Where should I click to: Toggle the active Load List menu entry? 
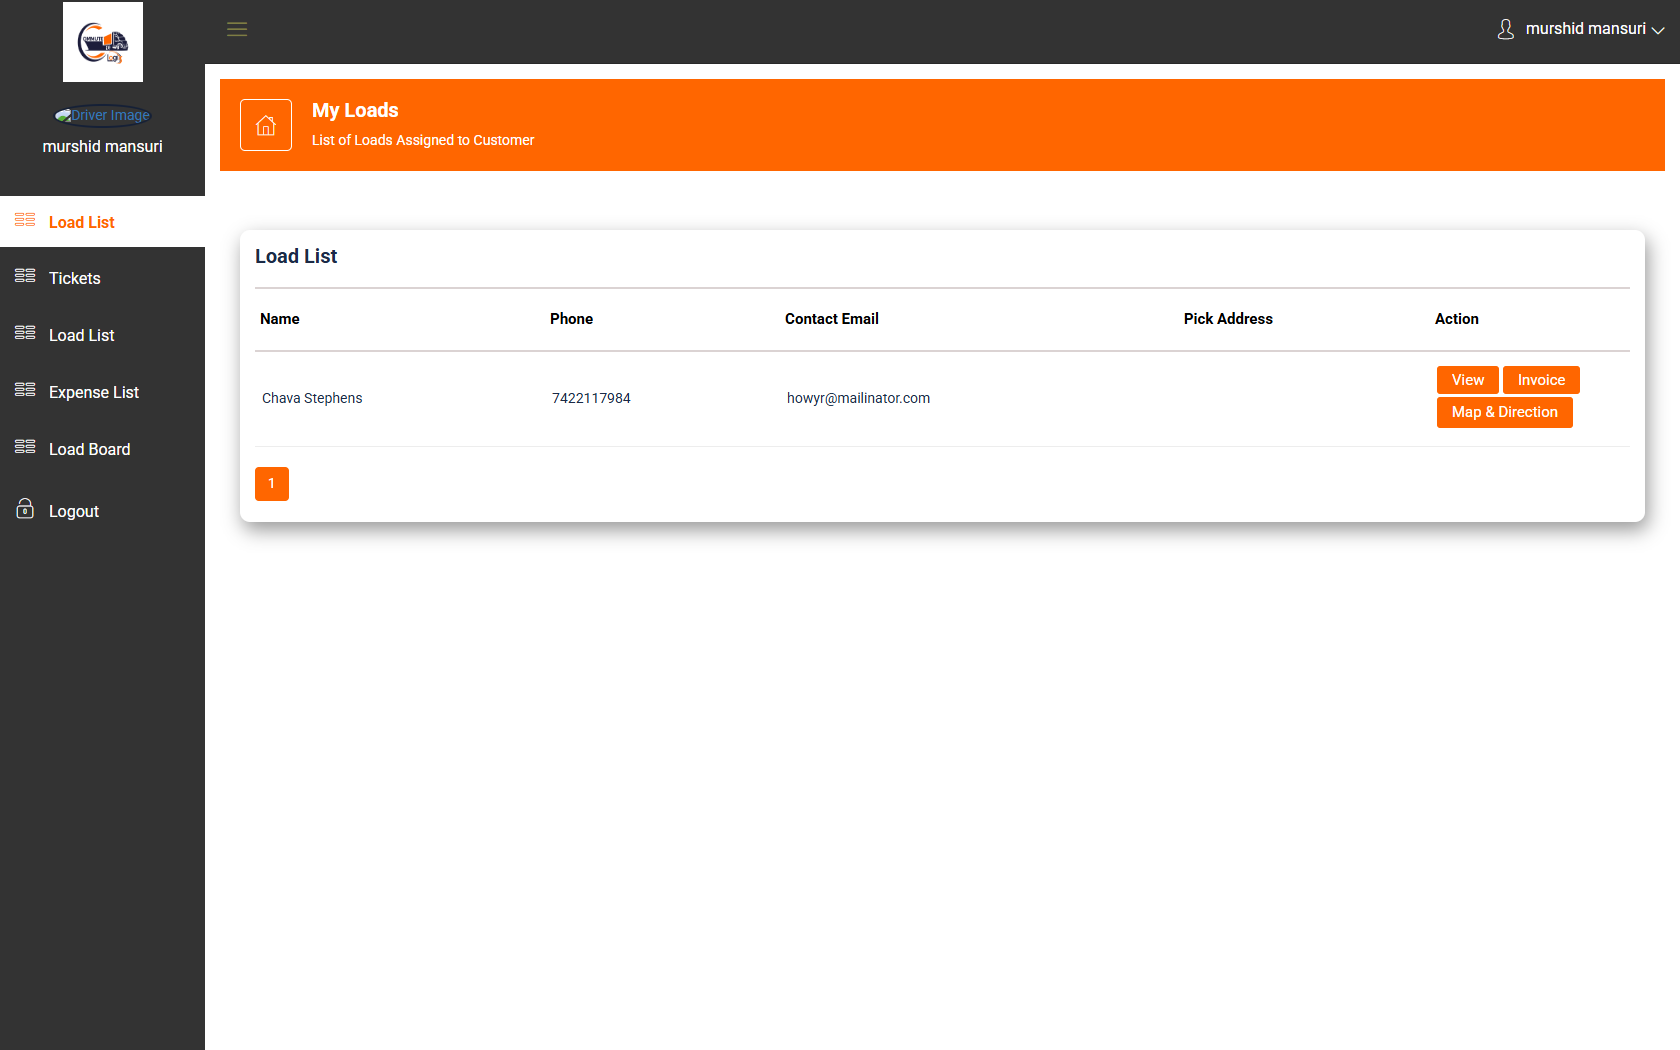pyautogui.click(x=82, y=221)
